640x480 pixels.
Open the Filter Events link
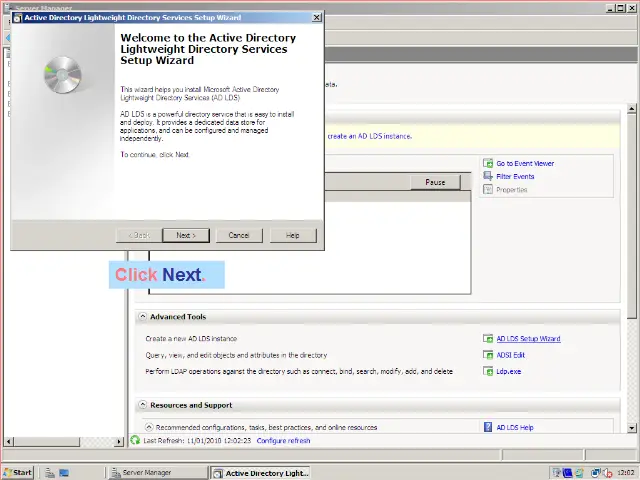pos(515,176)
